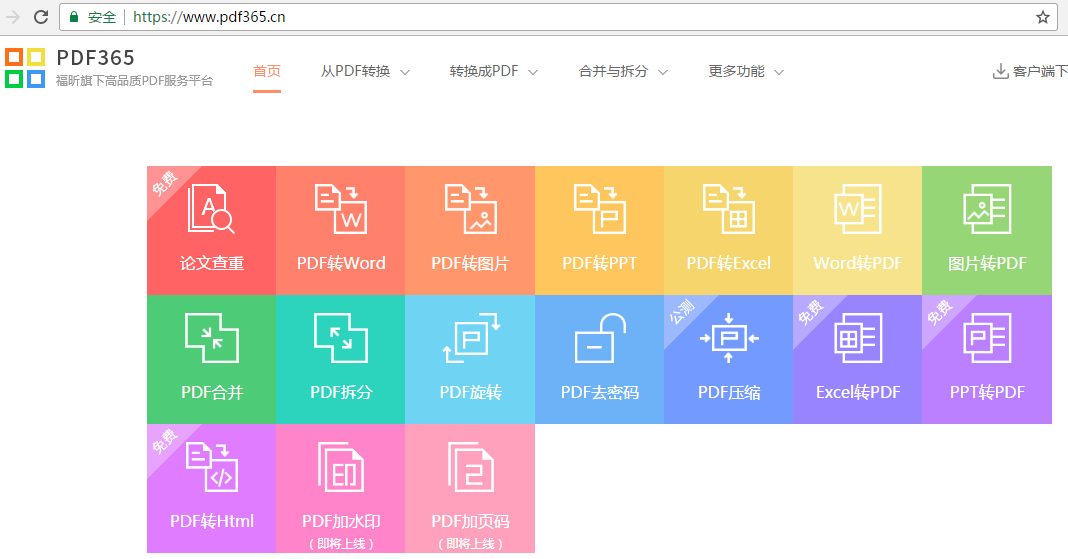Open the Word转PDF tile icon
1068x559 pixels.
coord(858,208)
